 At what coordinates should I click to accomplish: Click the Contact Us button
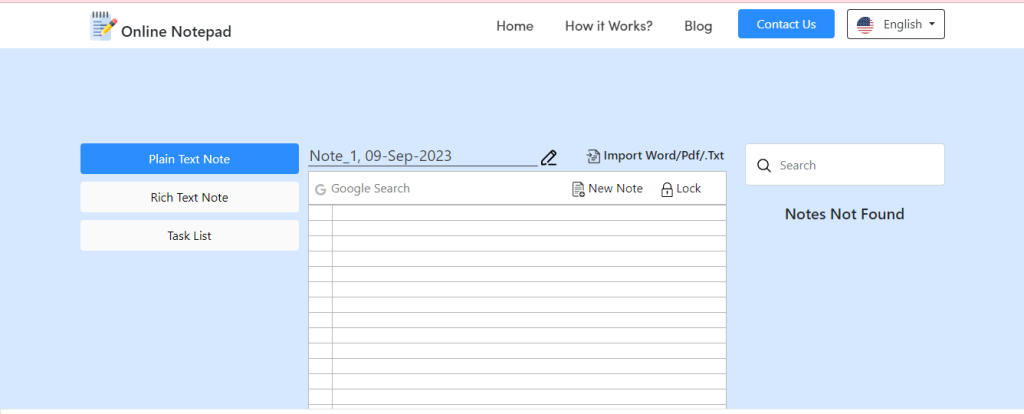(x=786, y=24)
